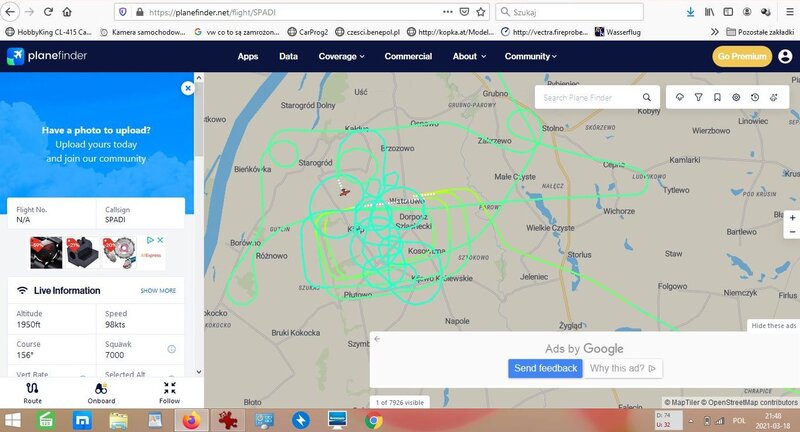Open the Windows Start button
This screenshot has height=432, width=800.
pyautogui.click(x=12, y=421)
